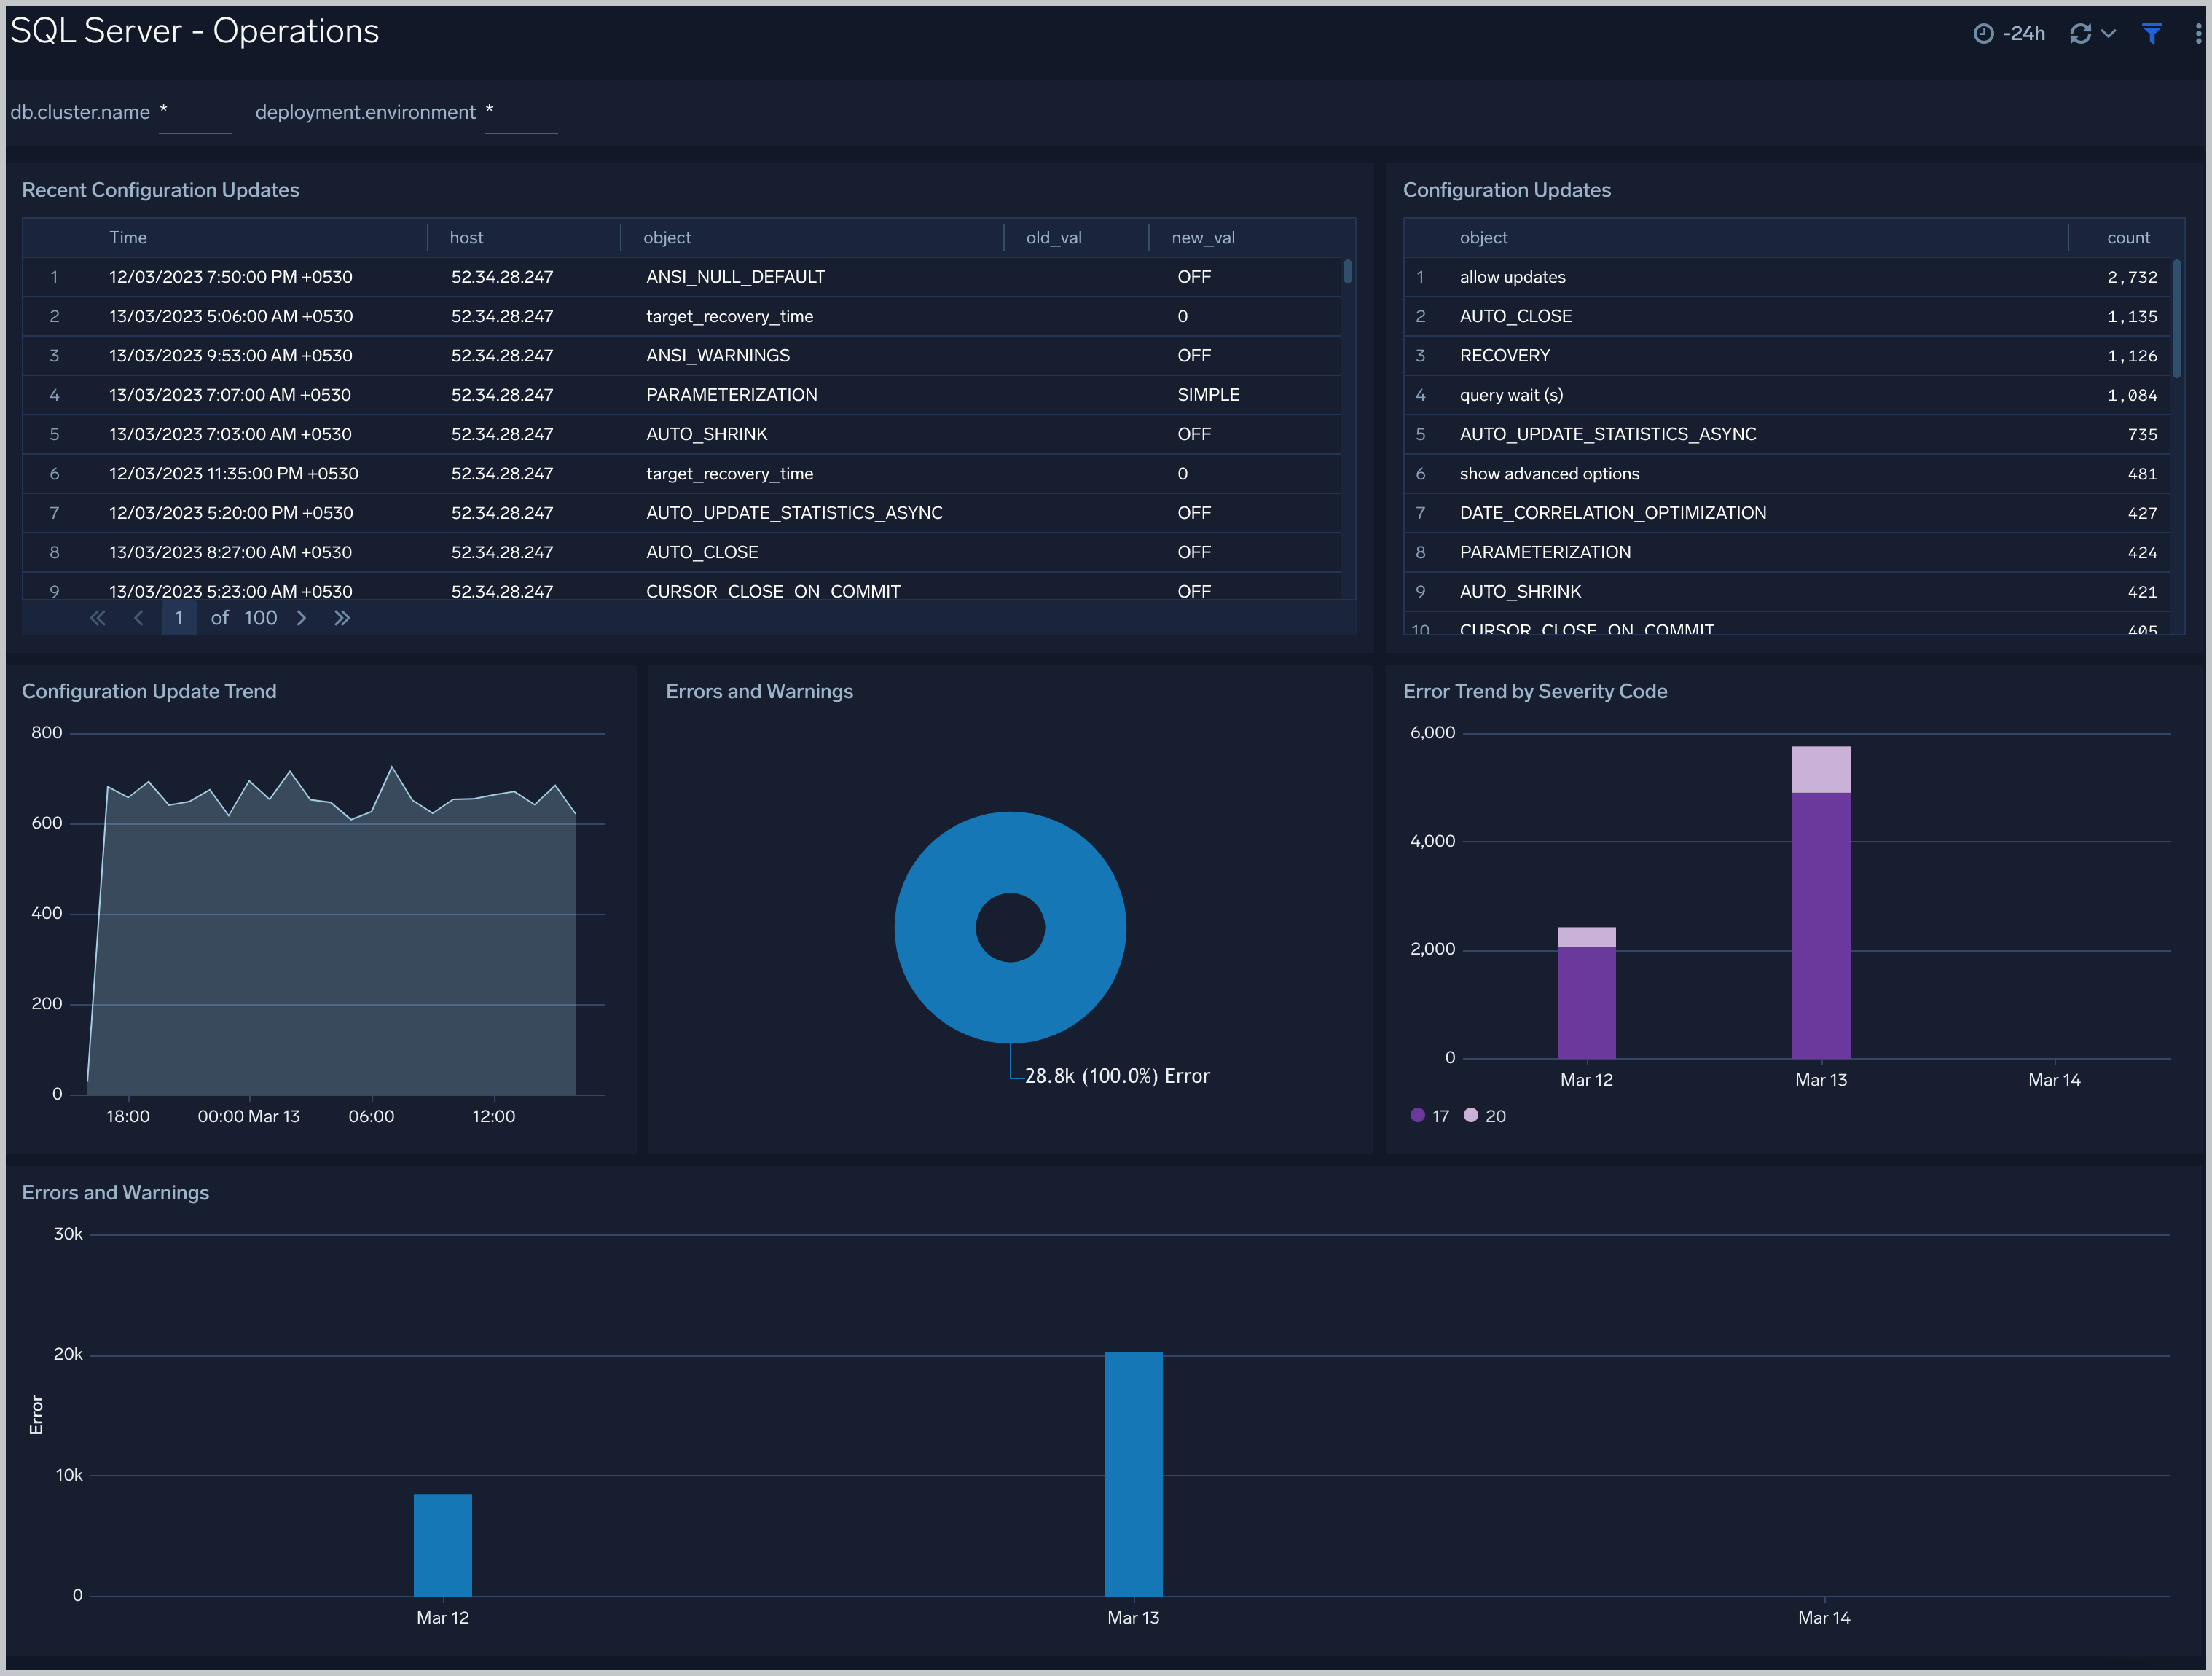Click timestamp 12/03/2023 11:35:00 PM +0530
2212x1676 pixels.
point(233,474)
